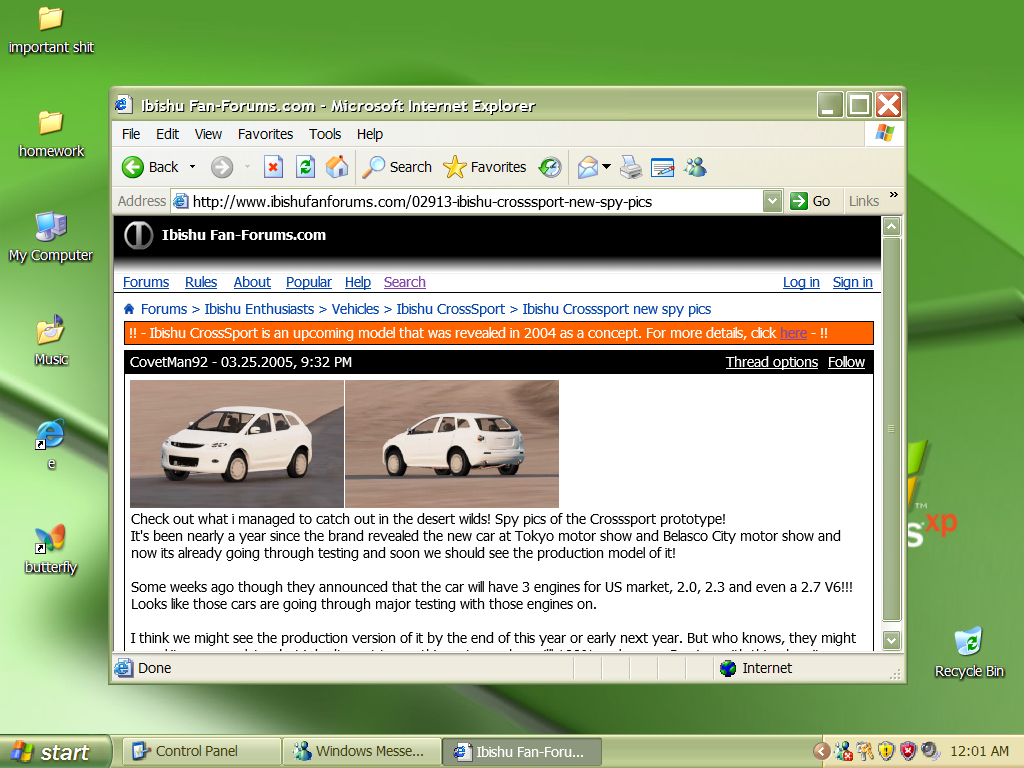Stop page loading with red X icon
This screenshot has width=1024, height=768.
tap(273, 167)
